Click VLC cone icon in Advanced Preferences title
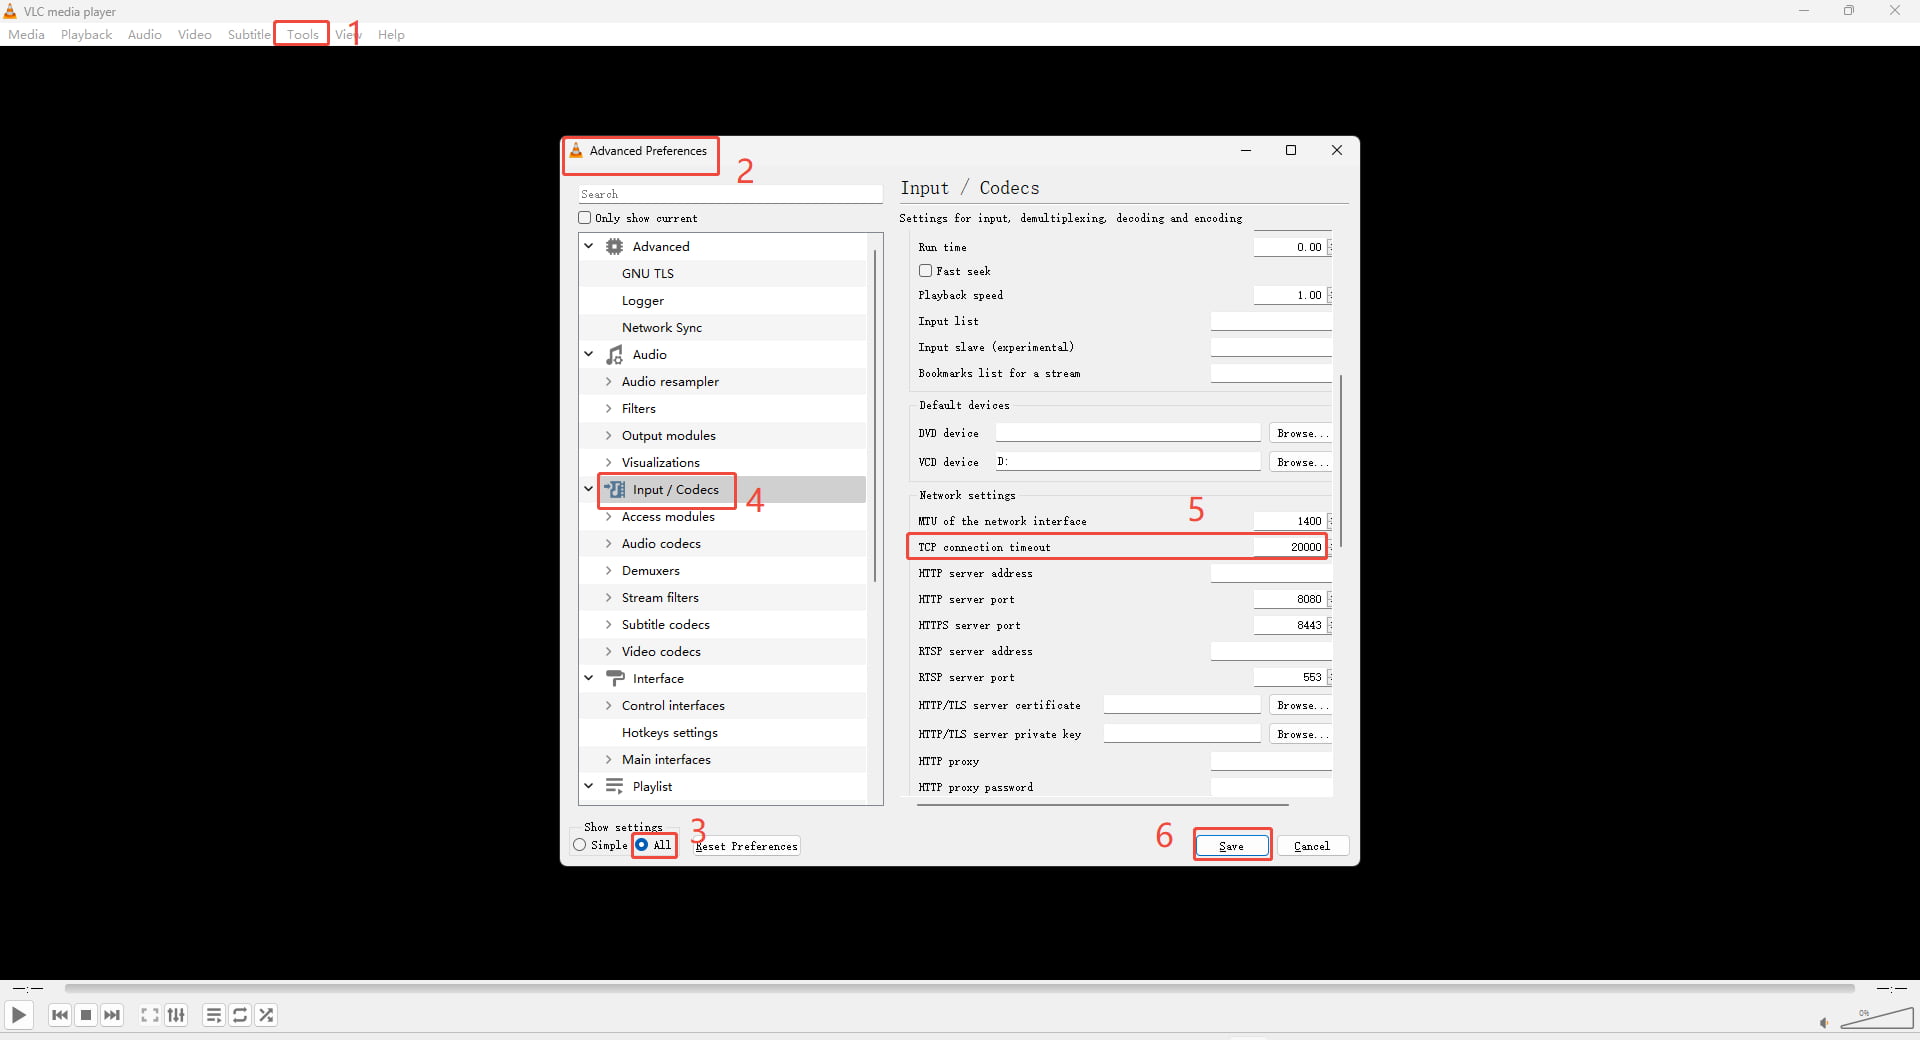 (576, 150)
